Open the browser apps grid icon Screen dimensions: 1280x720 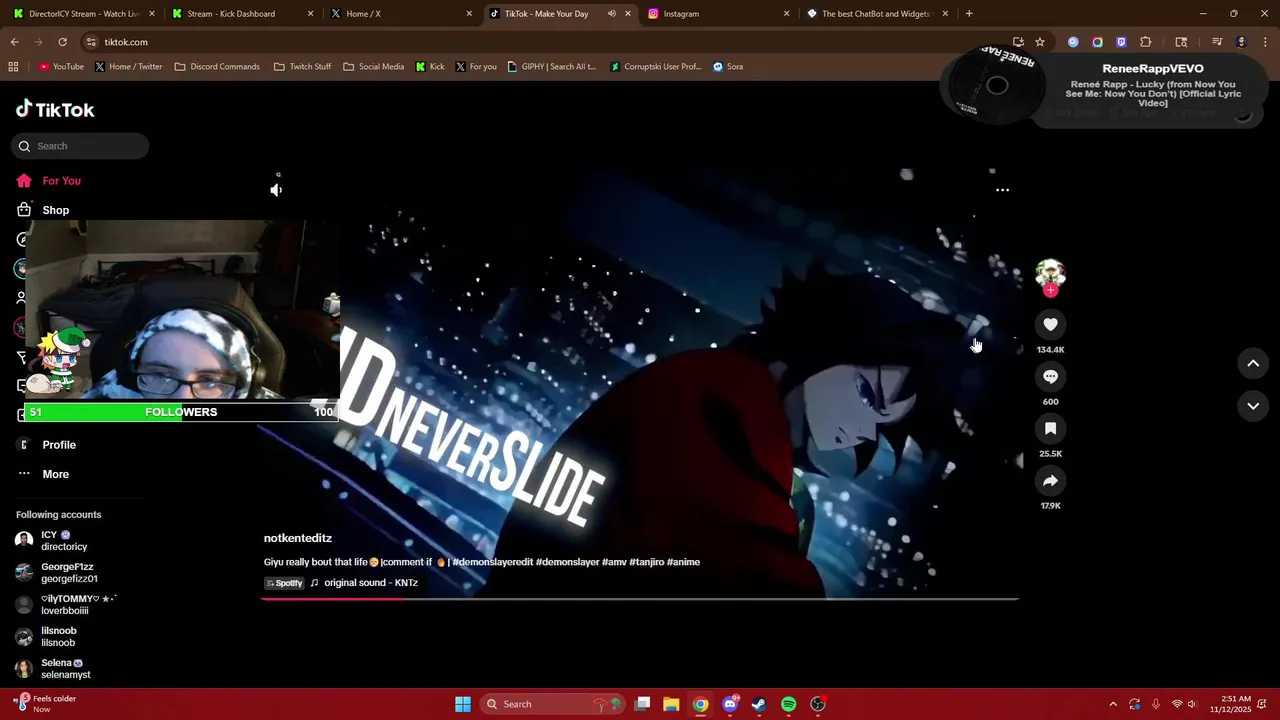13,67
